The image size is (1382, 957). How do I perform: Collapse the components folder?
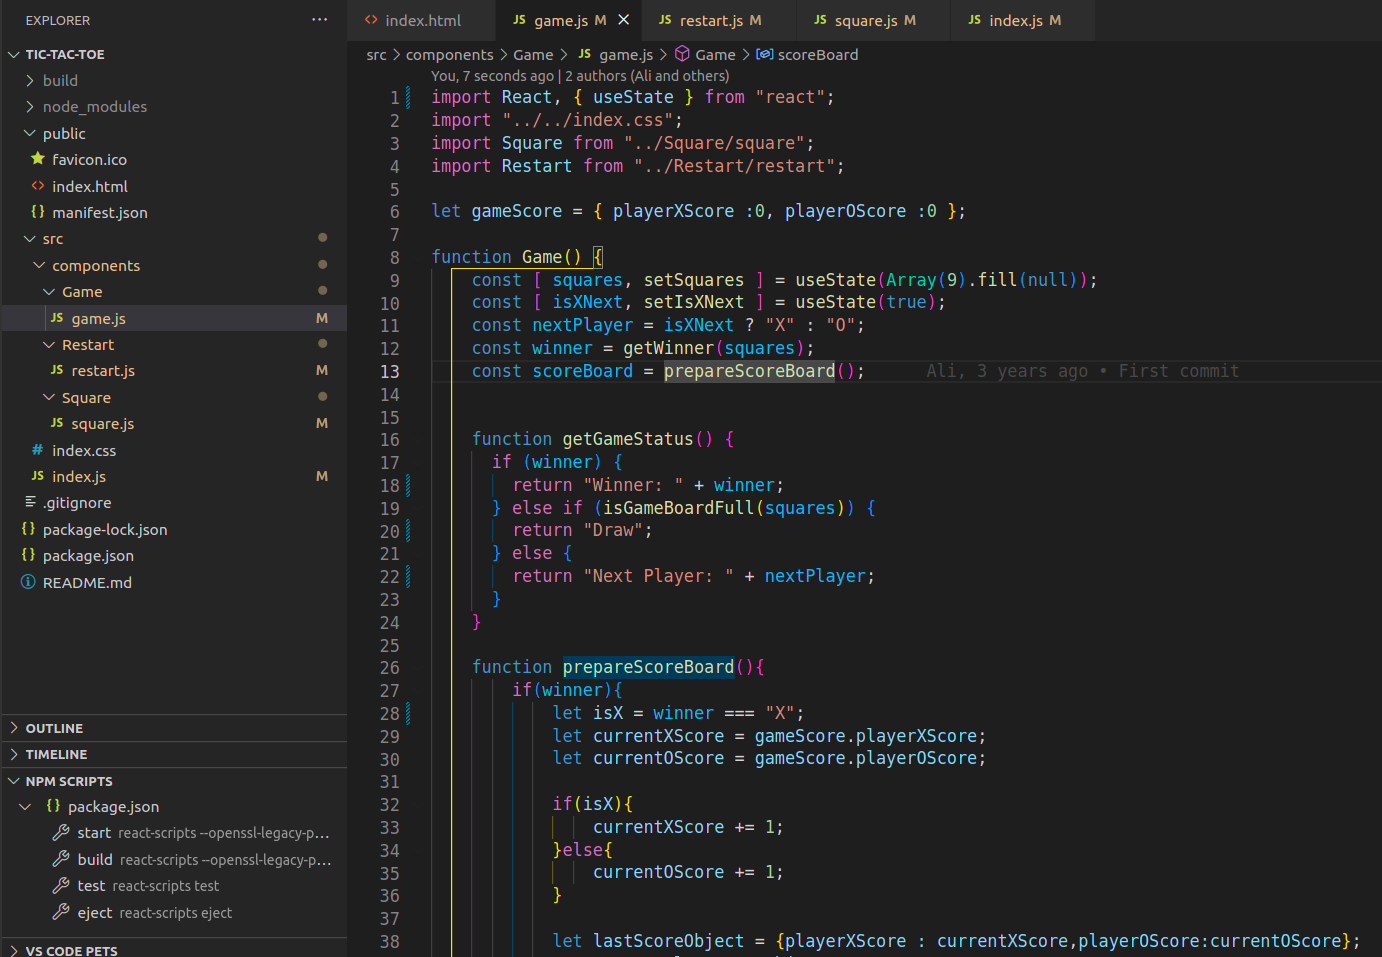click(x=40, y=265)
